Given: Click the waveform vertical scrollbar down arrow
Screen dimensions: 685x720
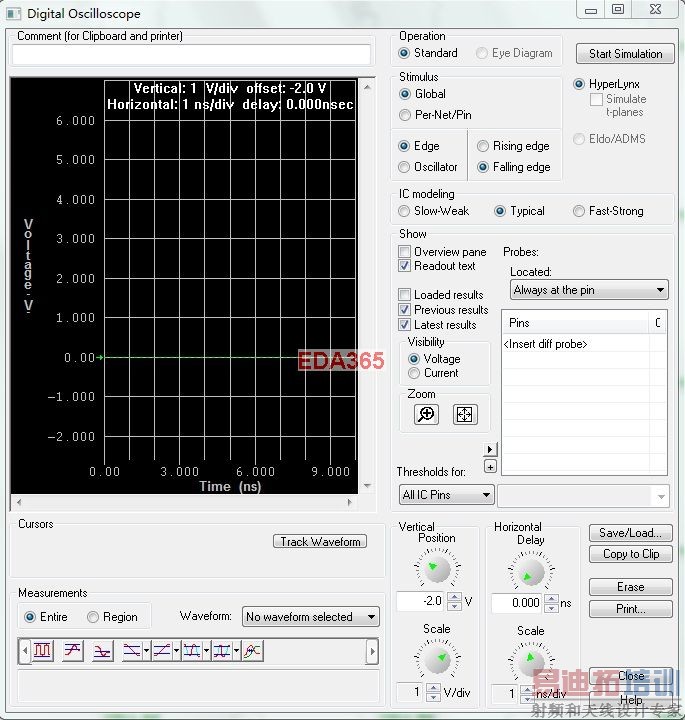Looking at the screenshot, I should point(367,486).
